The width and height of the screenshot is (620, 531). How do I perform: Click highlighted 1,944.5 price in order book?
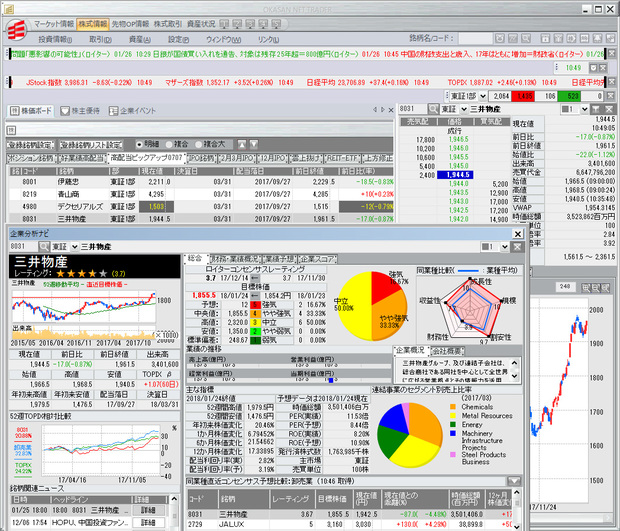click(455, 175)
